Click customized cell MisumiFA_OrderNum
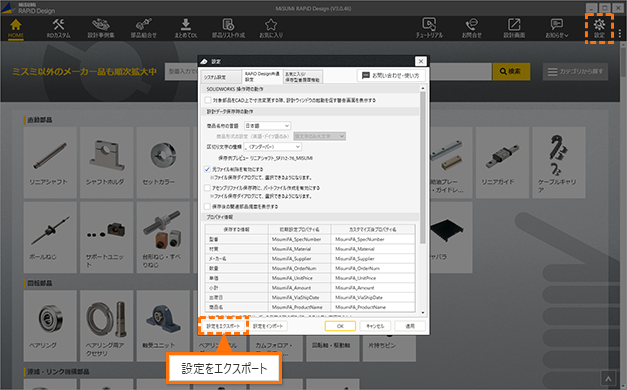 click(373, 268)
